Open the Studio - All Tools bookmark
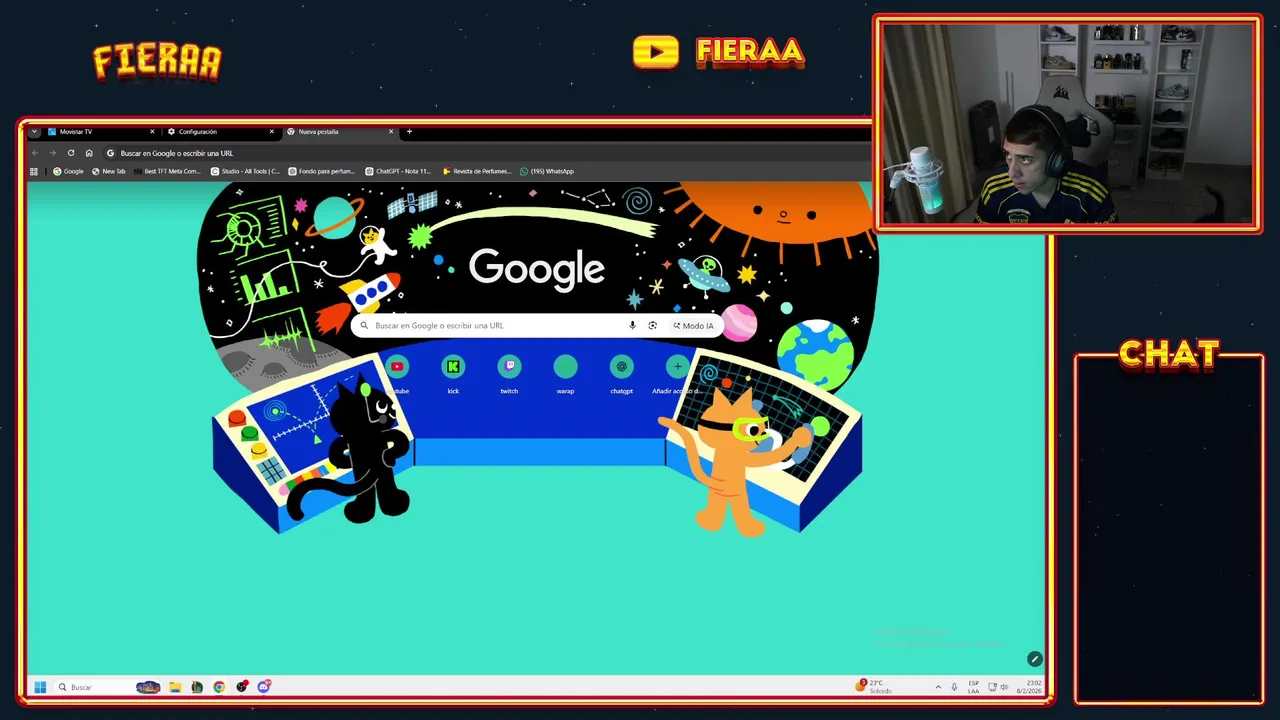1280x720 pixels. pos(245,171)
